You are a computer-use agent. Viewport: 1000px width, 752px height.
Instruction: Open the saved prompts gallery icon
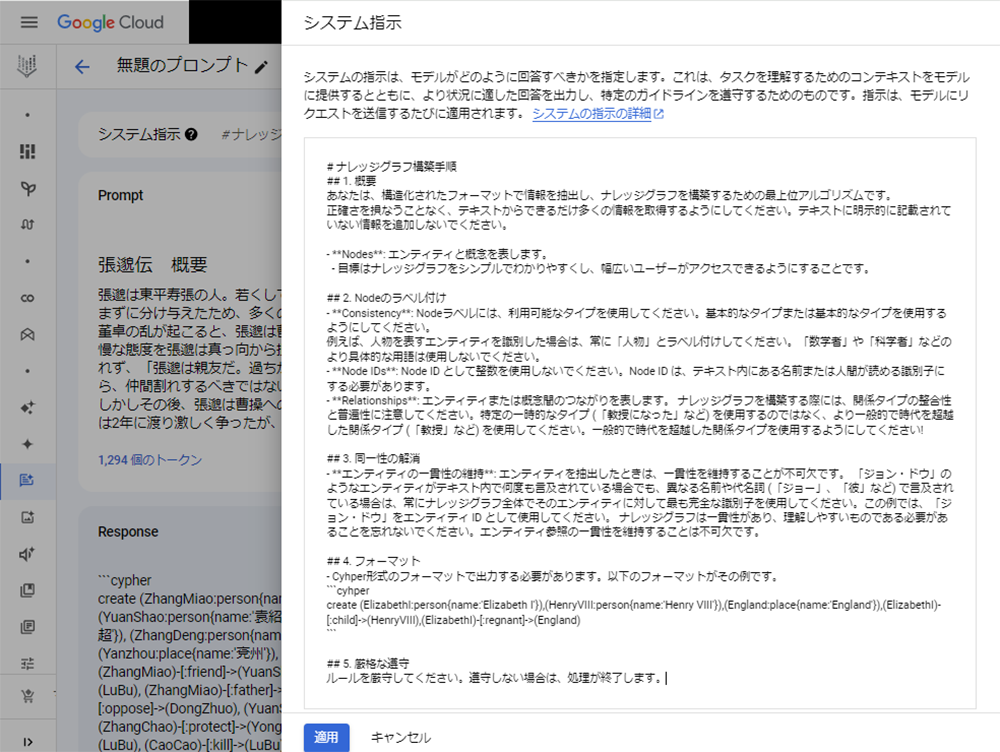(x=27, y=590)
